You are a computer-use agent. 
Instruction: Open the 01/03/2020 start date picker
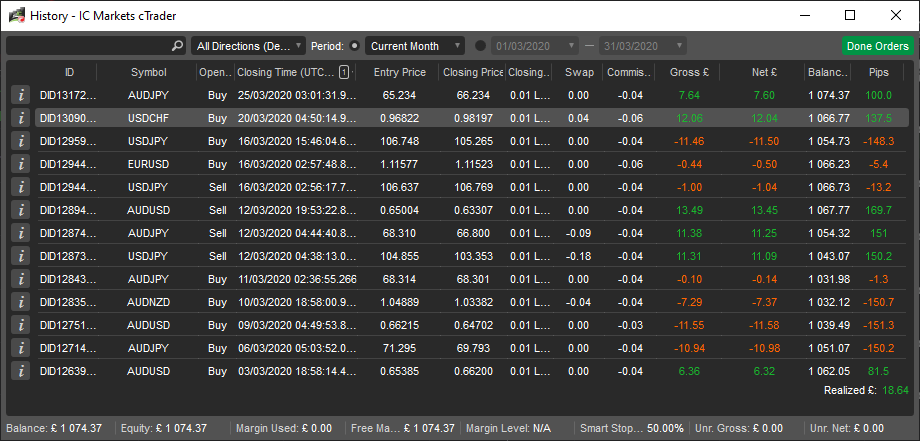(535, 46)
